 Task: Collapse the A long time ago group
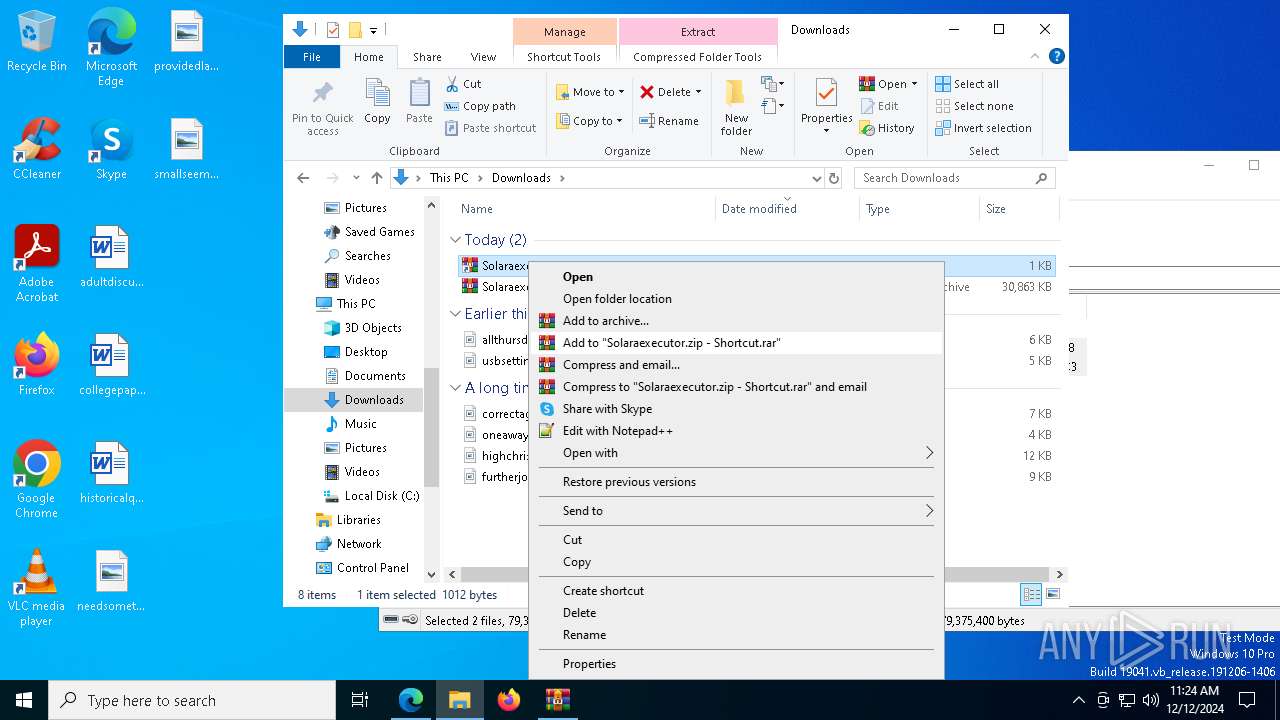tap(455, 387)
